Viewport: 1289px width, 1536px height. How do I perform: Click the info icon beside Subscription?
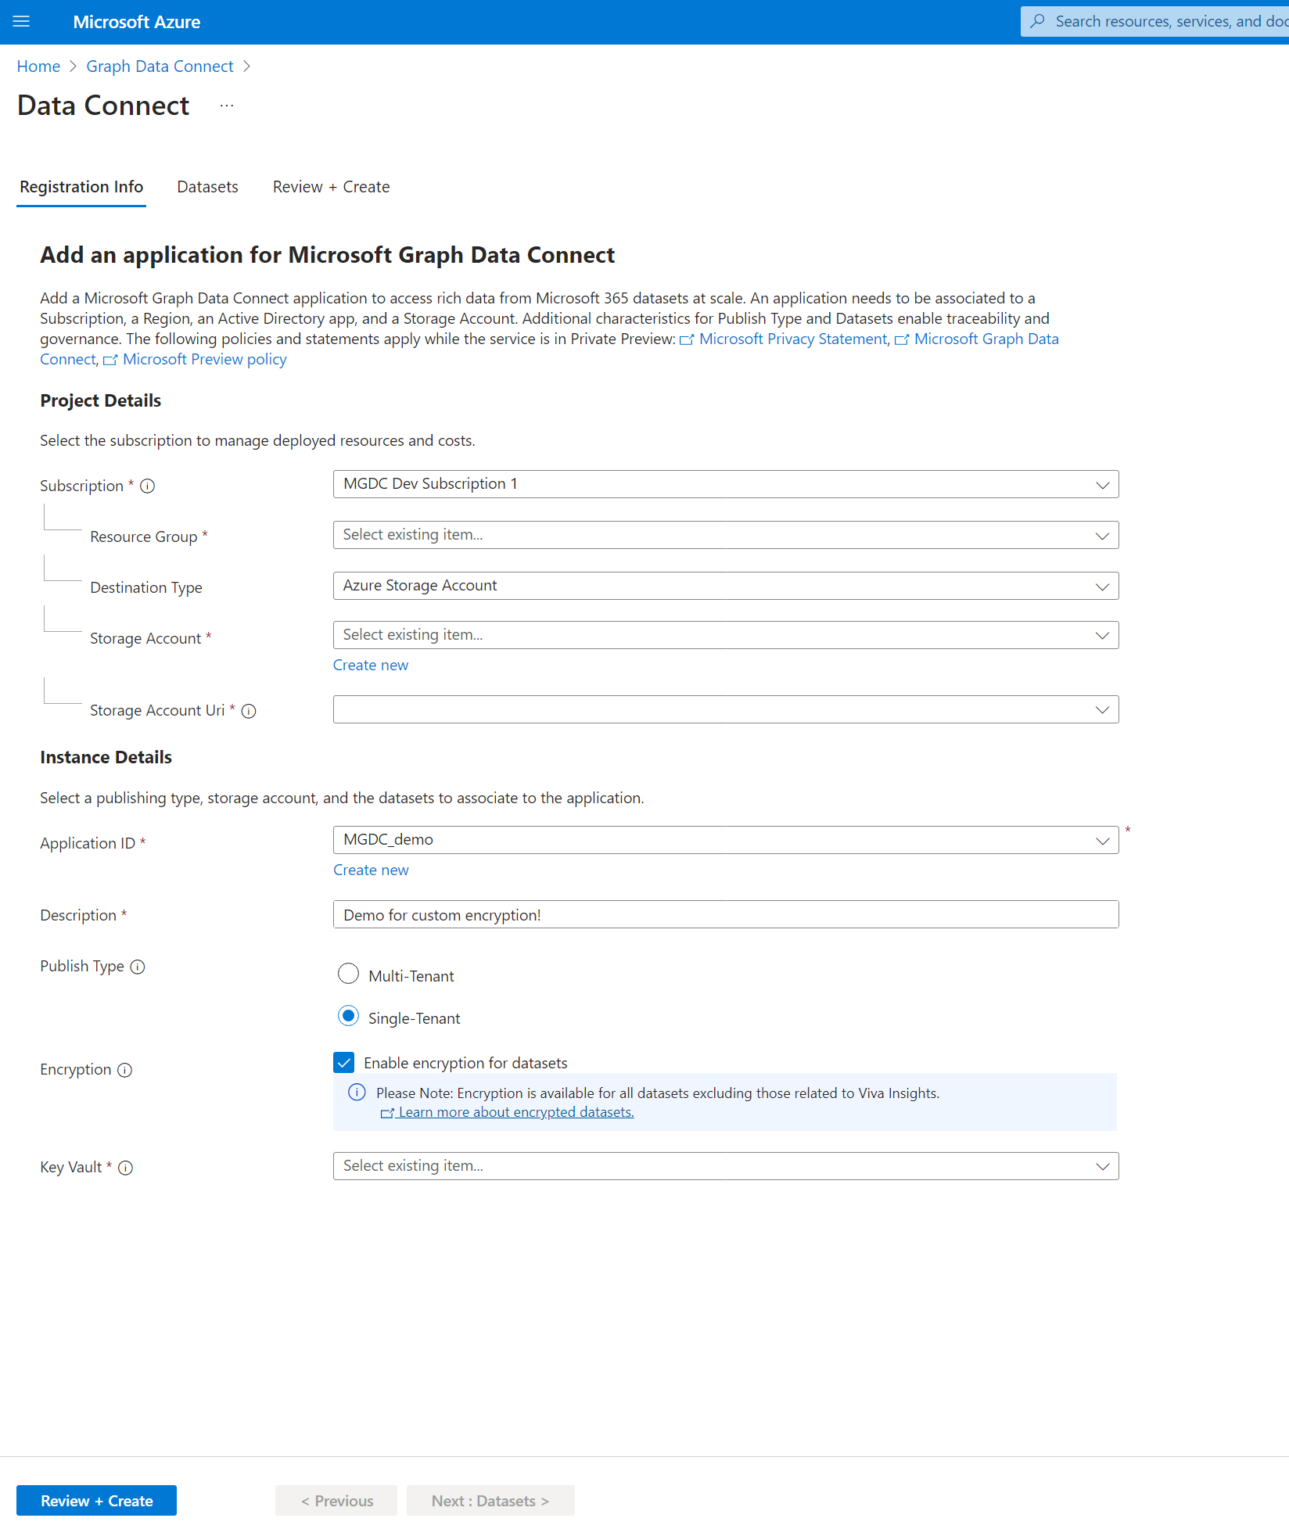(x=147, y=486)
